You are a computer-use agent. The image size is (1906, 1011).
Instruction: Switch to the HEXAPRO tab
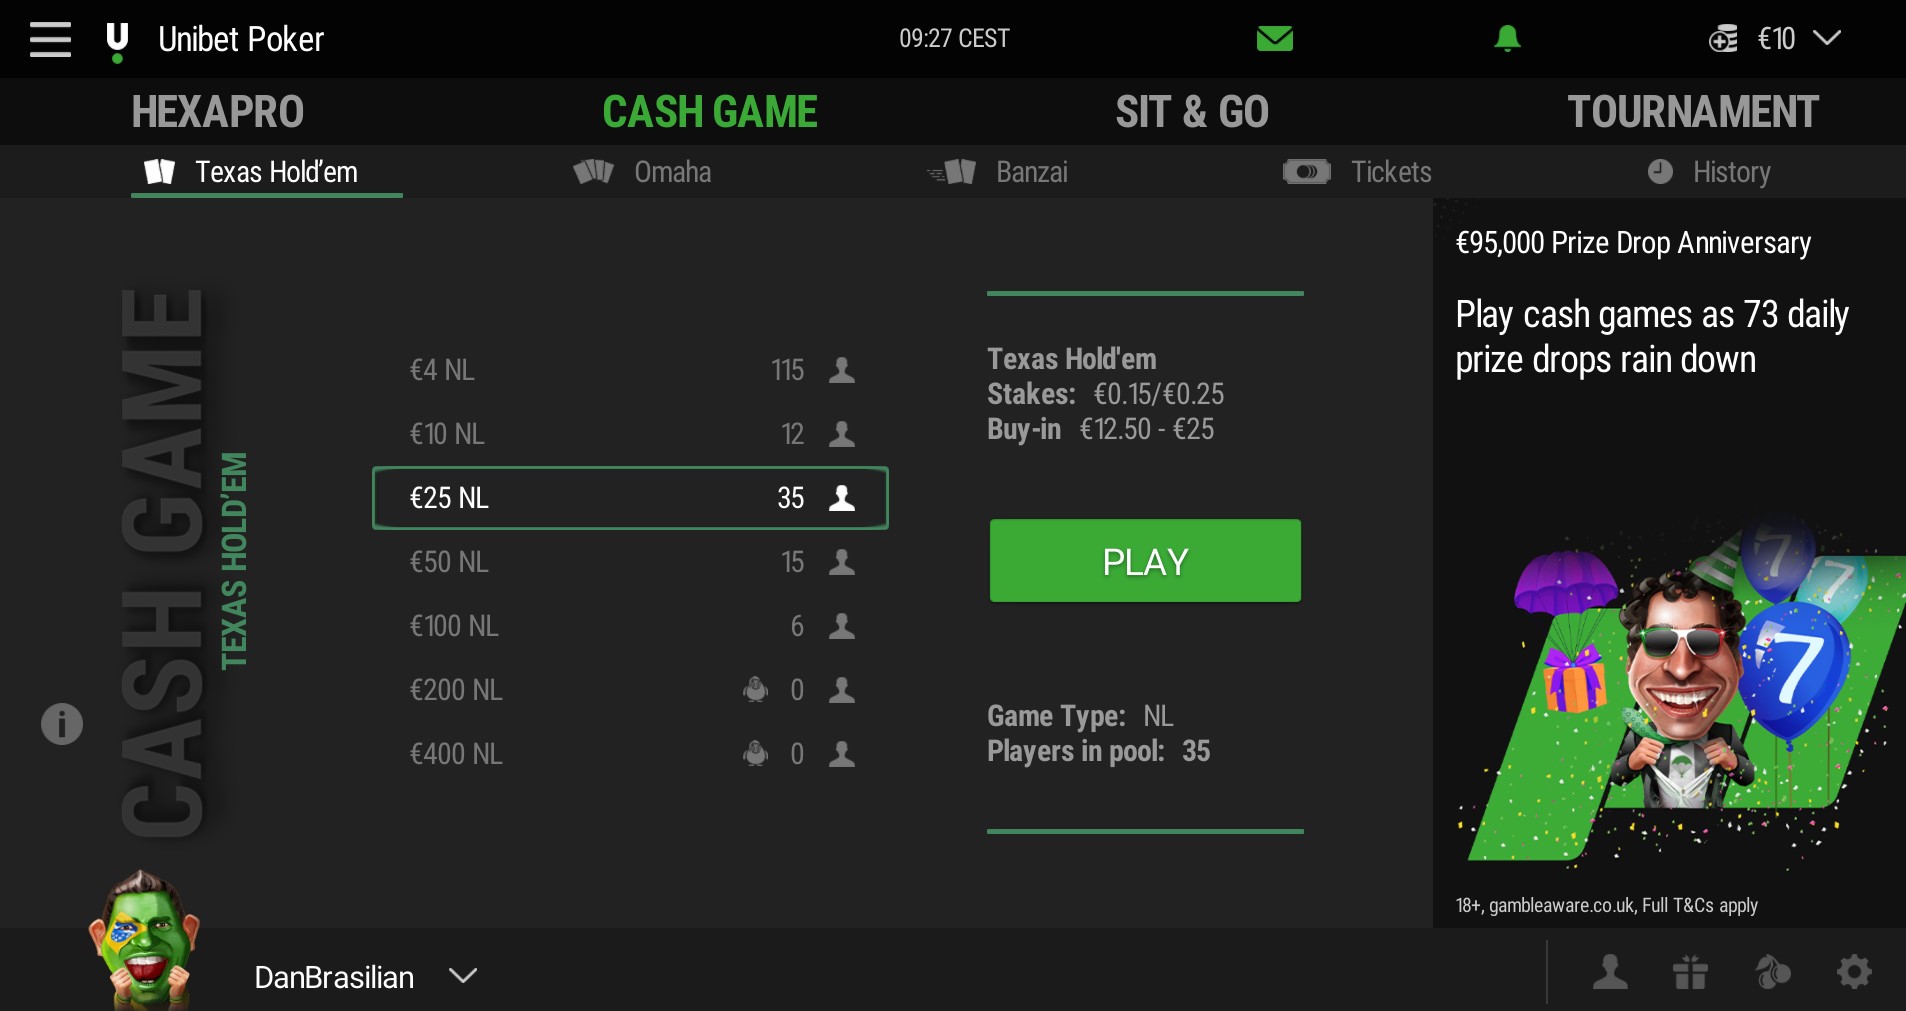coord(218,112)
